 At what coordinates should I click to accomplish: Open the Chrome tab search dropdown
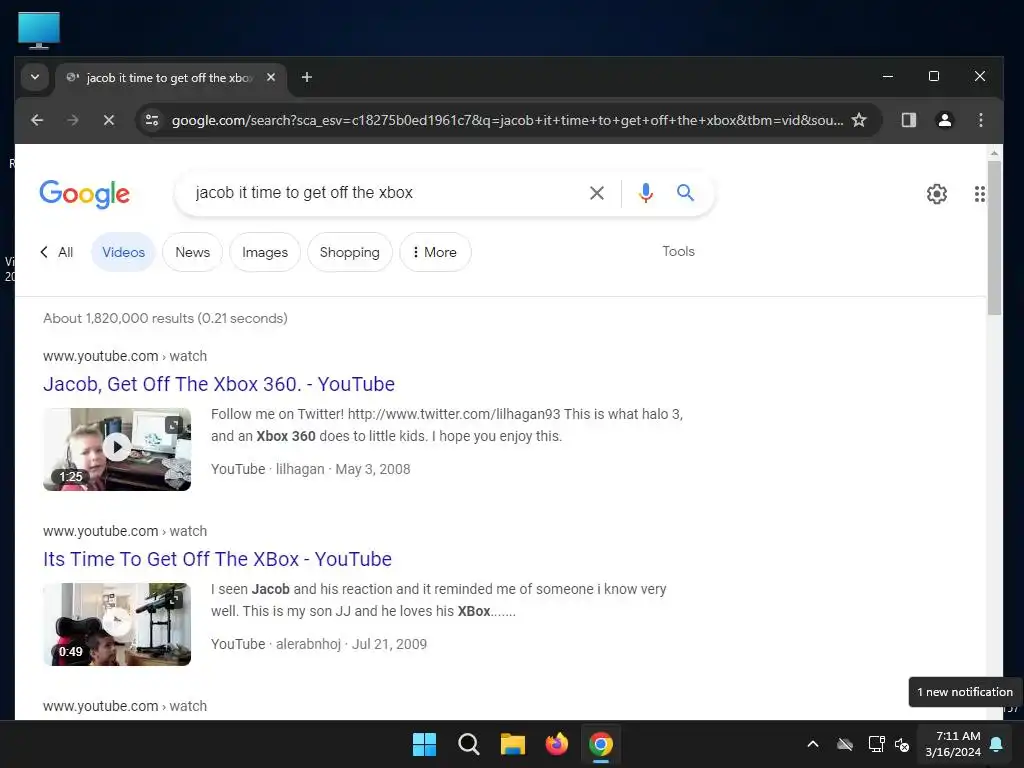coord(35,77)
